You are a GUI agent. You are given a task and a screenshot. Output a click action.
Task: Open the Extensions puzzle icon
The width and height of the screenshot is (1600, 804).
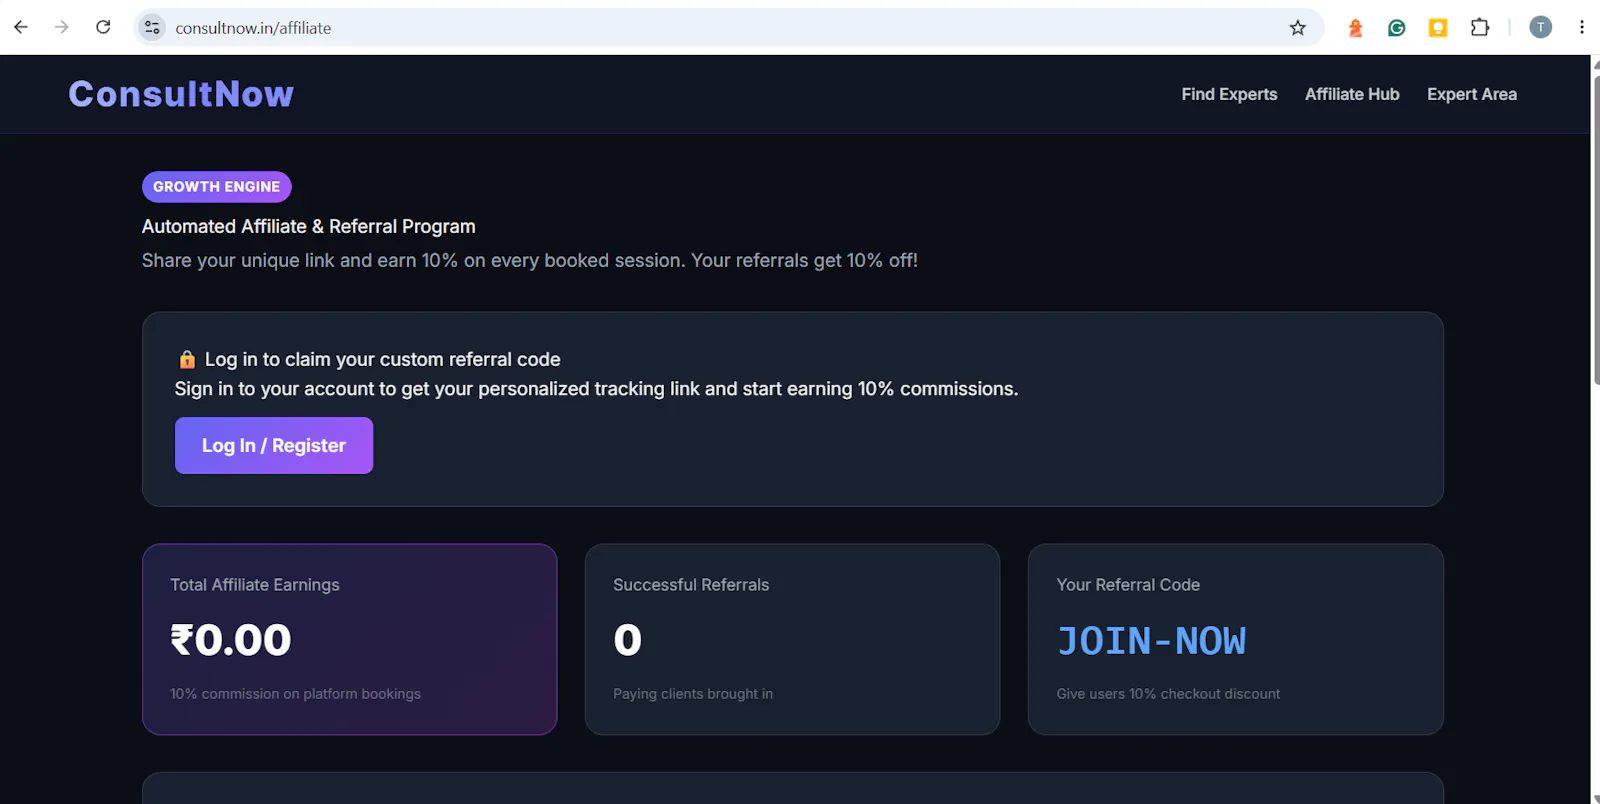coord(1480,28)
